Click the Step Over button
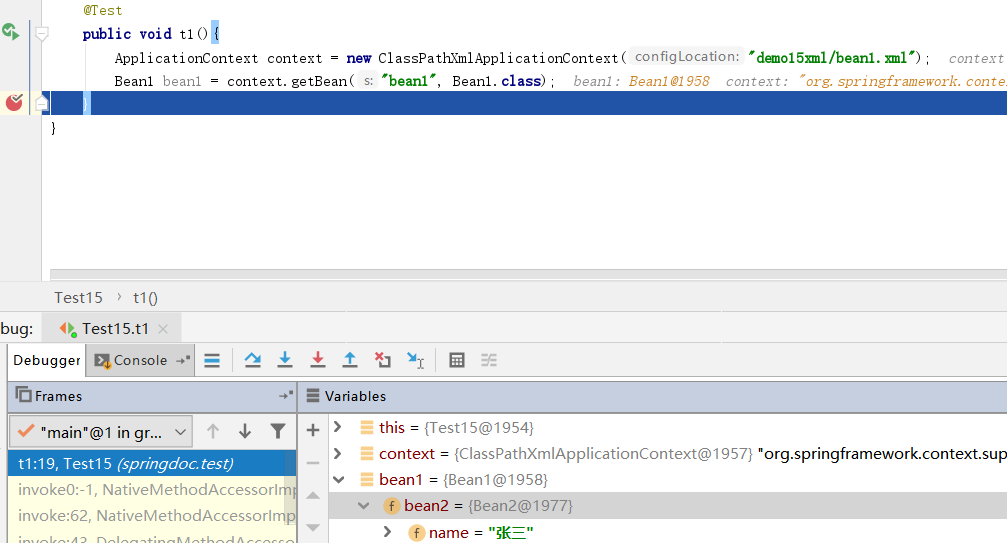The width and height of the screenshot is (1007, 543). [x=252, y=360]
